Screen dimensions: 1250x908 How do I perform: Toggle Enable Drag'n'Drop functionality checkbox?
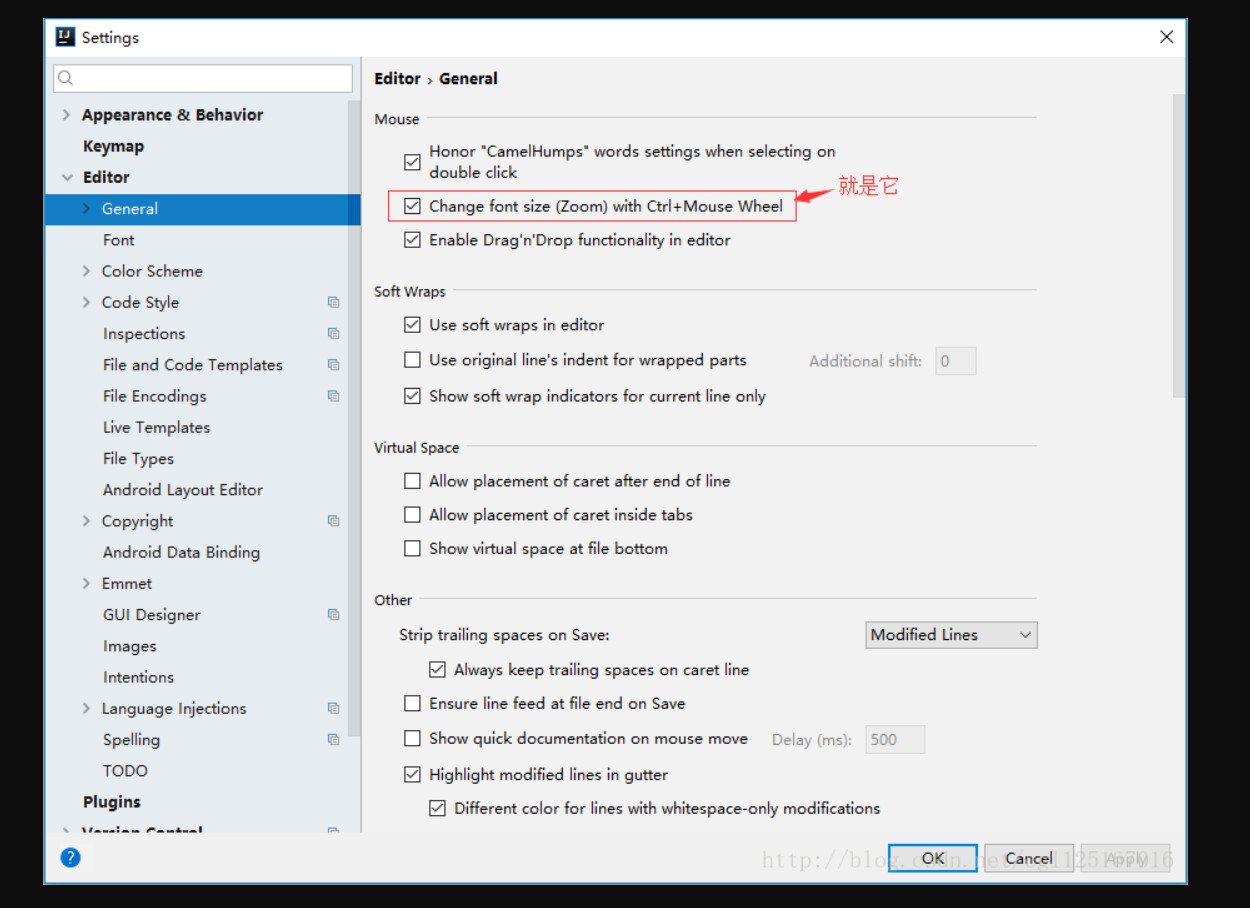click(412, 240)
